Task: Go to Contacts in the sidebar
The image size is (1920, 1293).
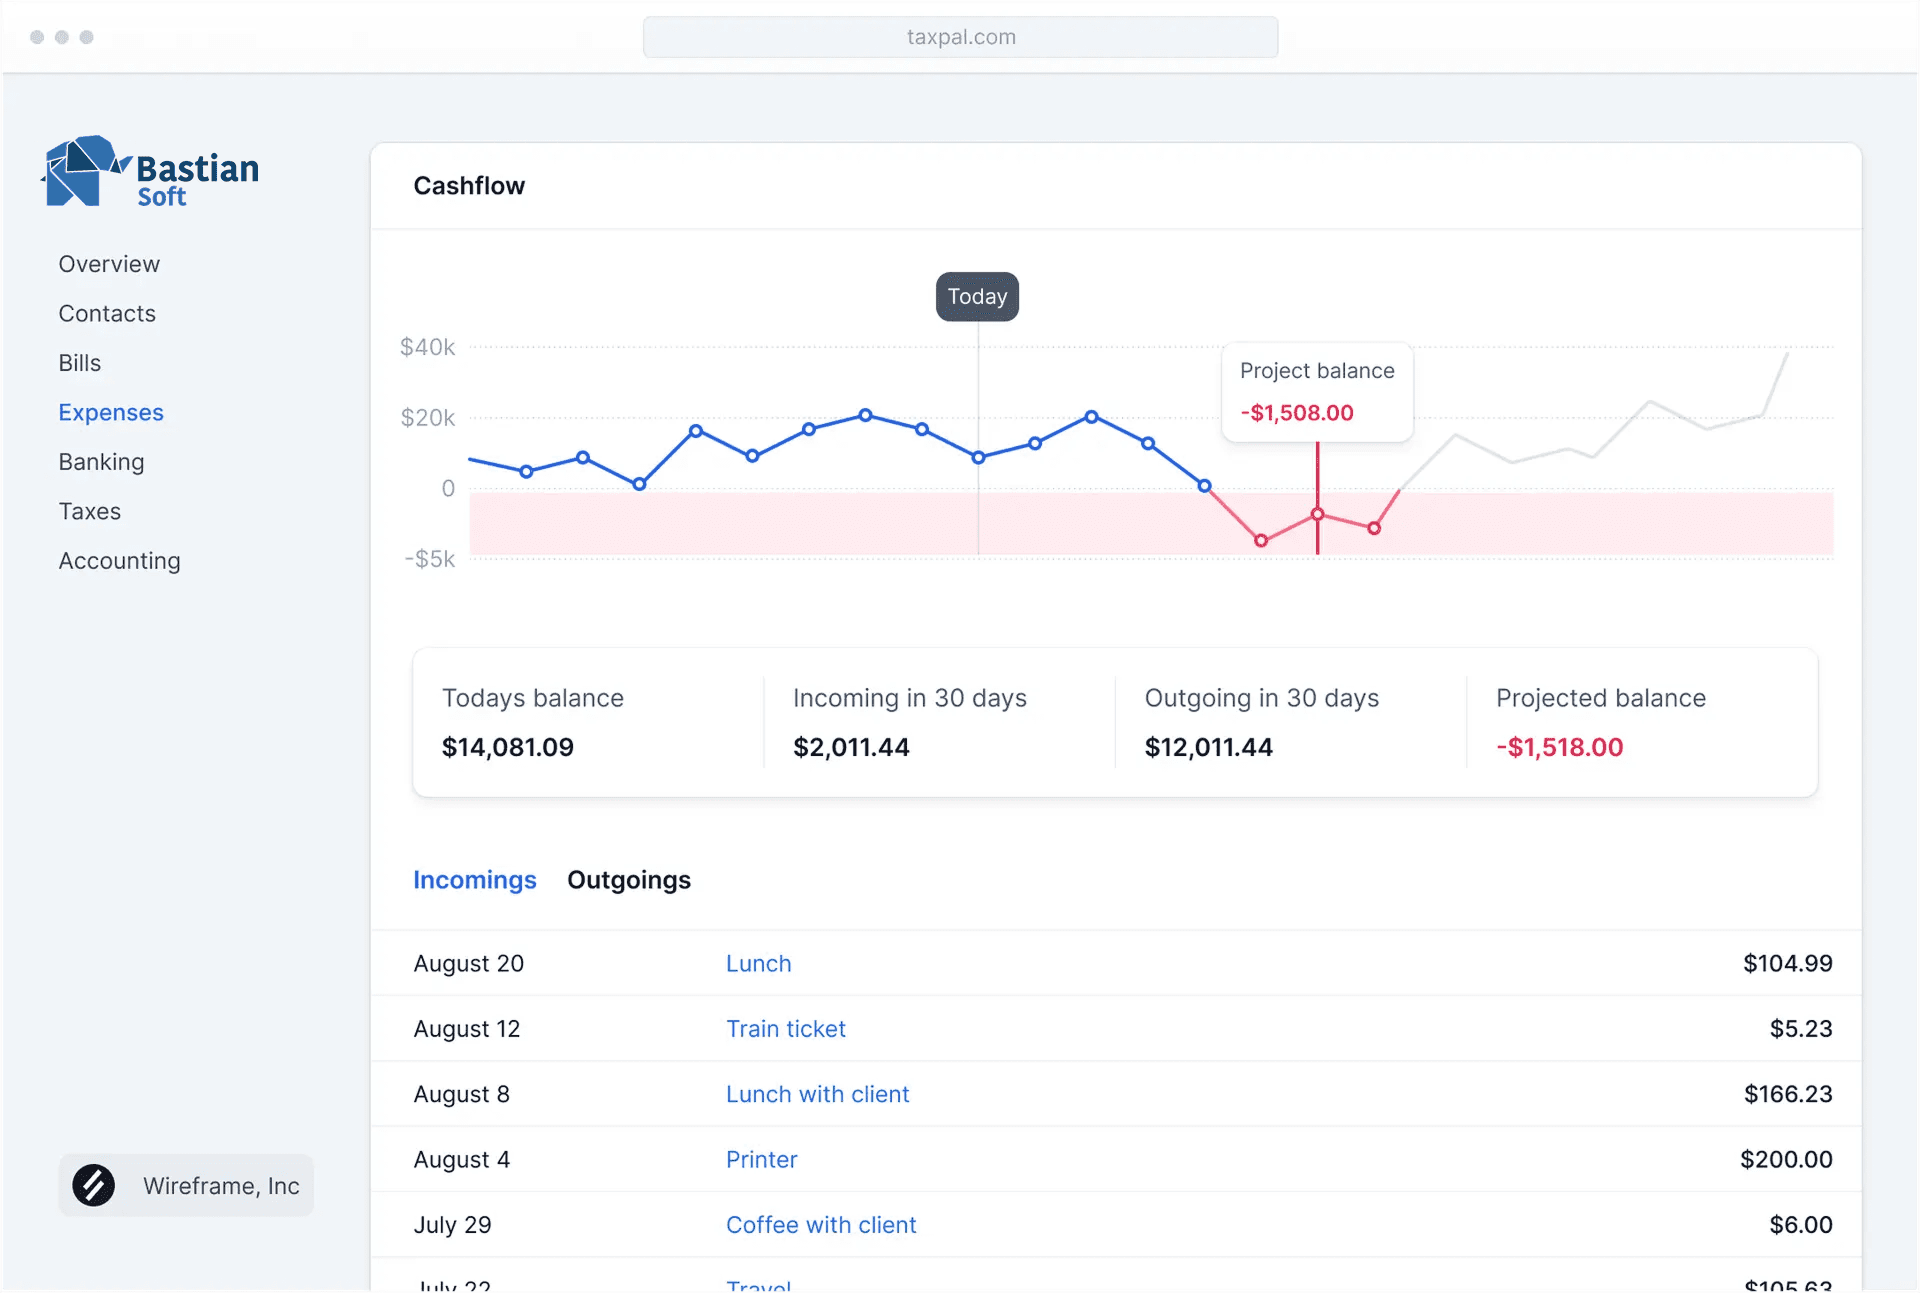Action: 107,314
